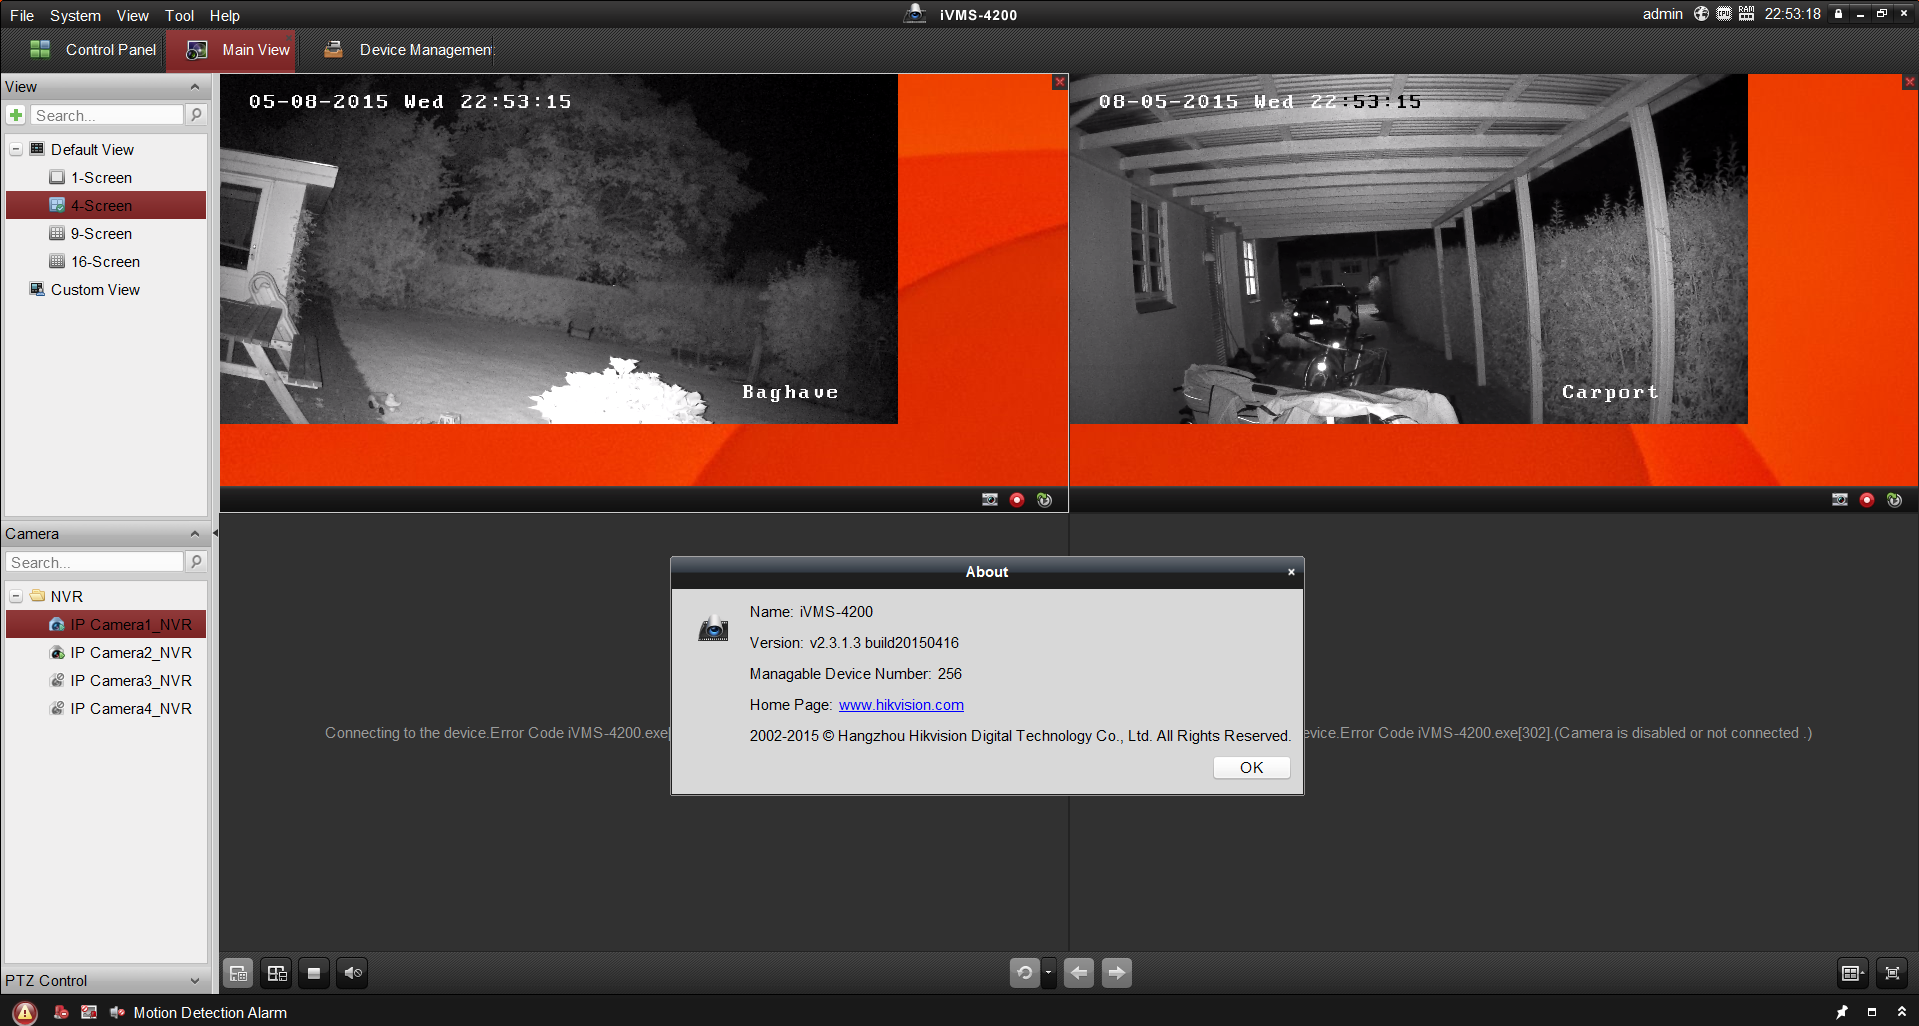
Task: Open the alarm warning icon in status bar
Action: 25,1012
